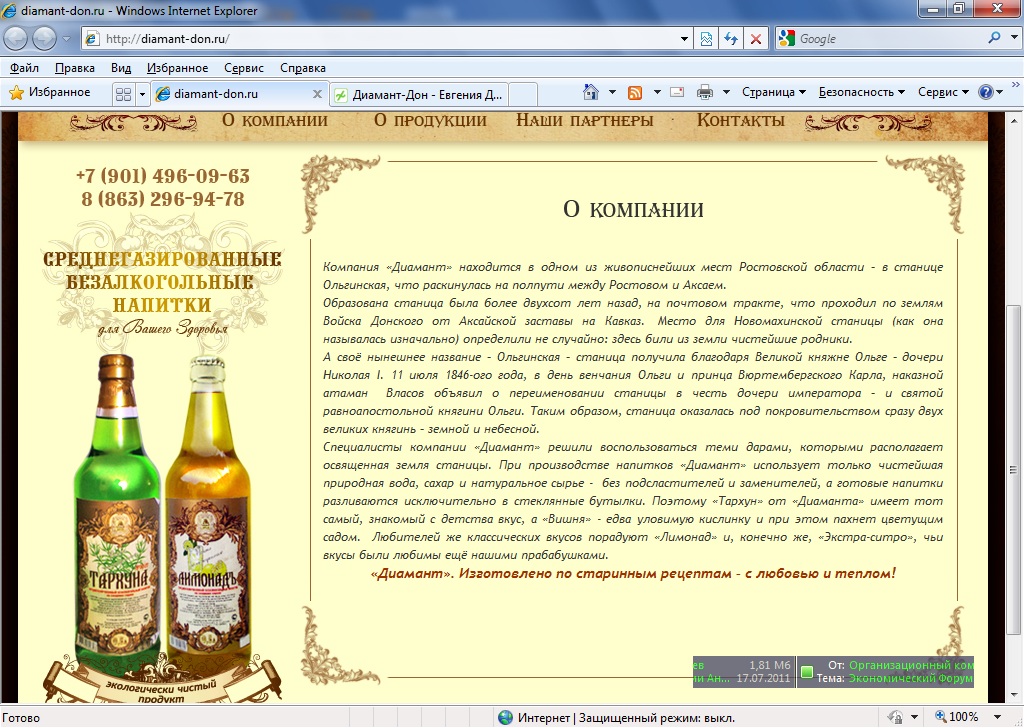Switch to Диамант-Дон - Евгения Д... tab
Viewport: 1024px width, 728px height.
[418, 95]
